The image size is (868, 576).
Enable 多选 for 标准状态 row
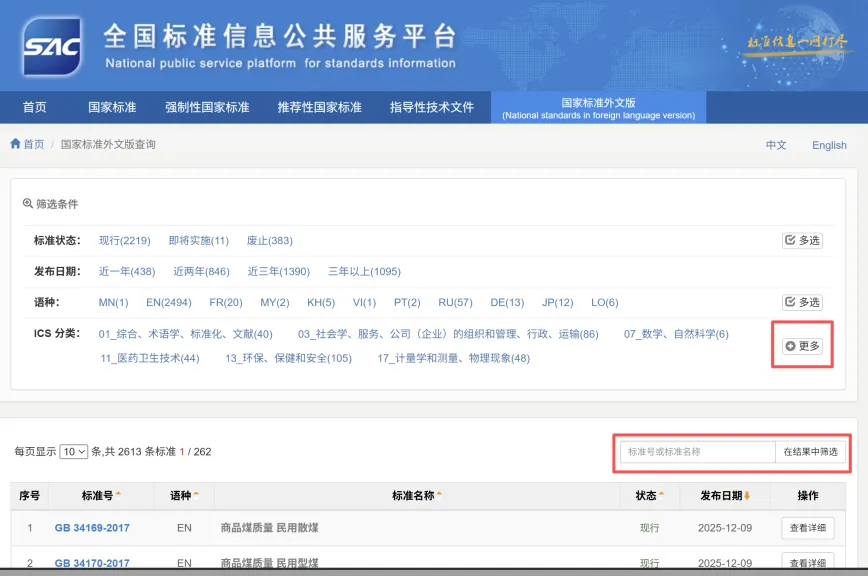802,240
